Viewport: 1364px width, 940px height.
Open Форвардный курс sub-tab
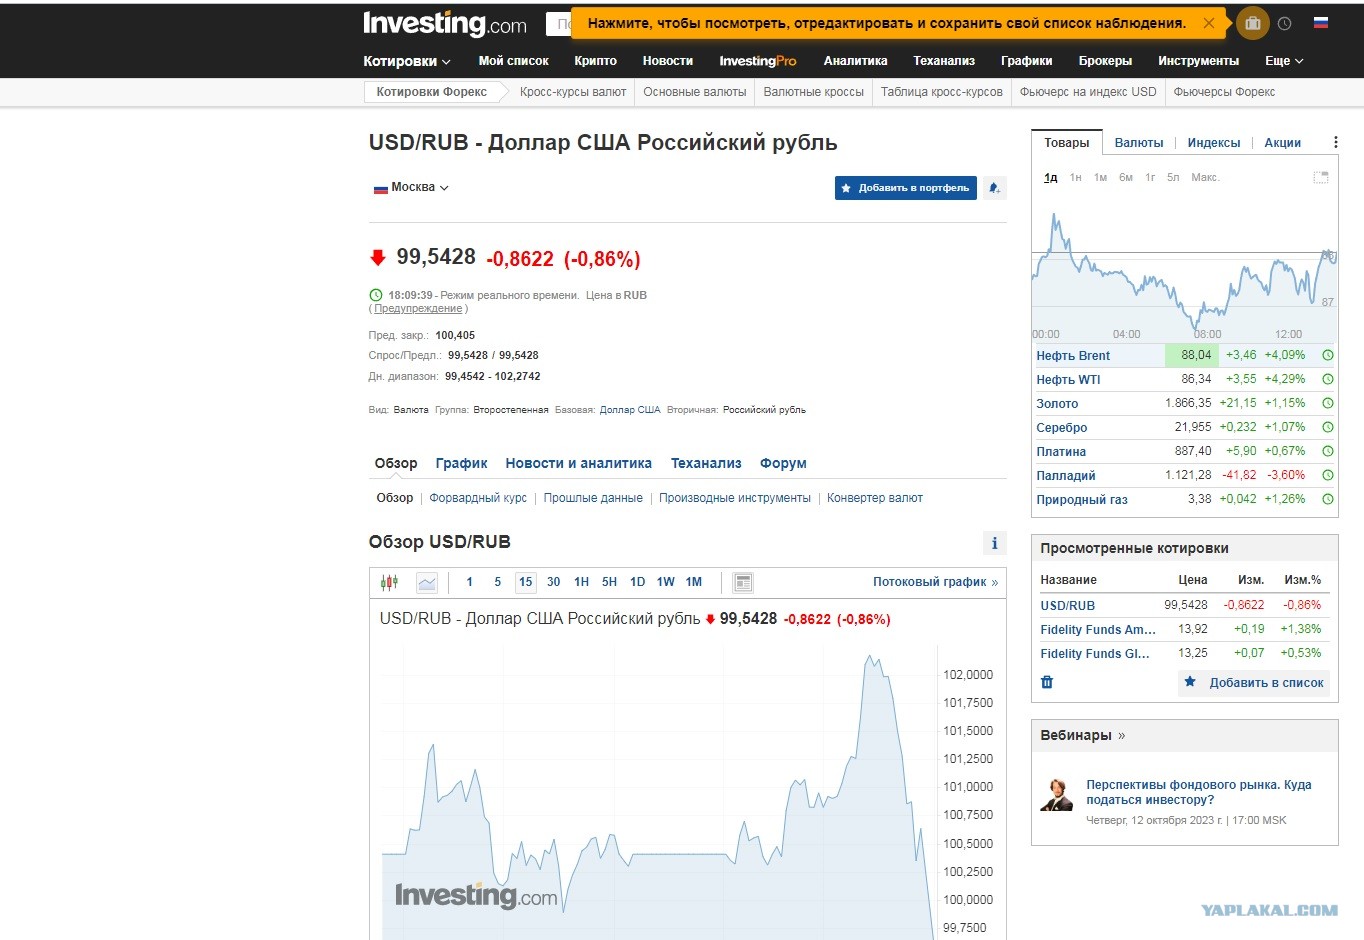(x=478, y=498)
